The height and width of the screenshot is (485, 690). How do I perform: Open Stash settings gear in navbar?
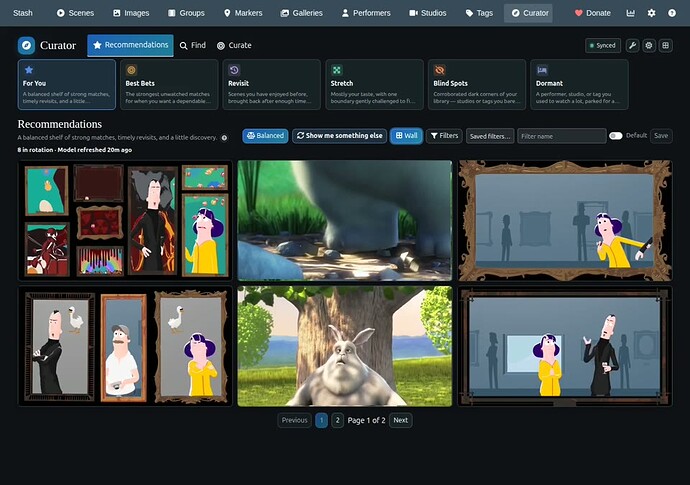pyautogui.click(x=651, y=13)
